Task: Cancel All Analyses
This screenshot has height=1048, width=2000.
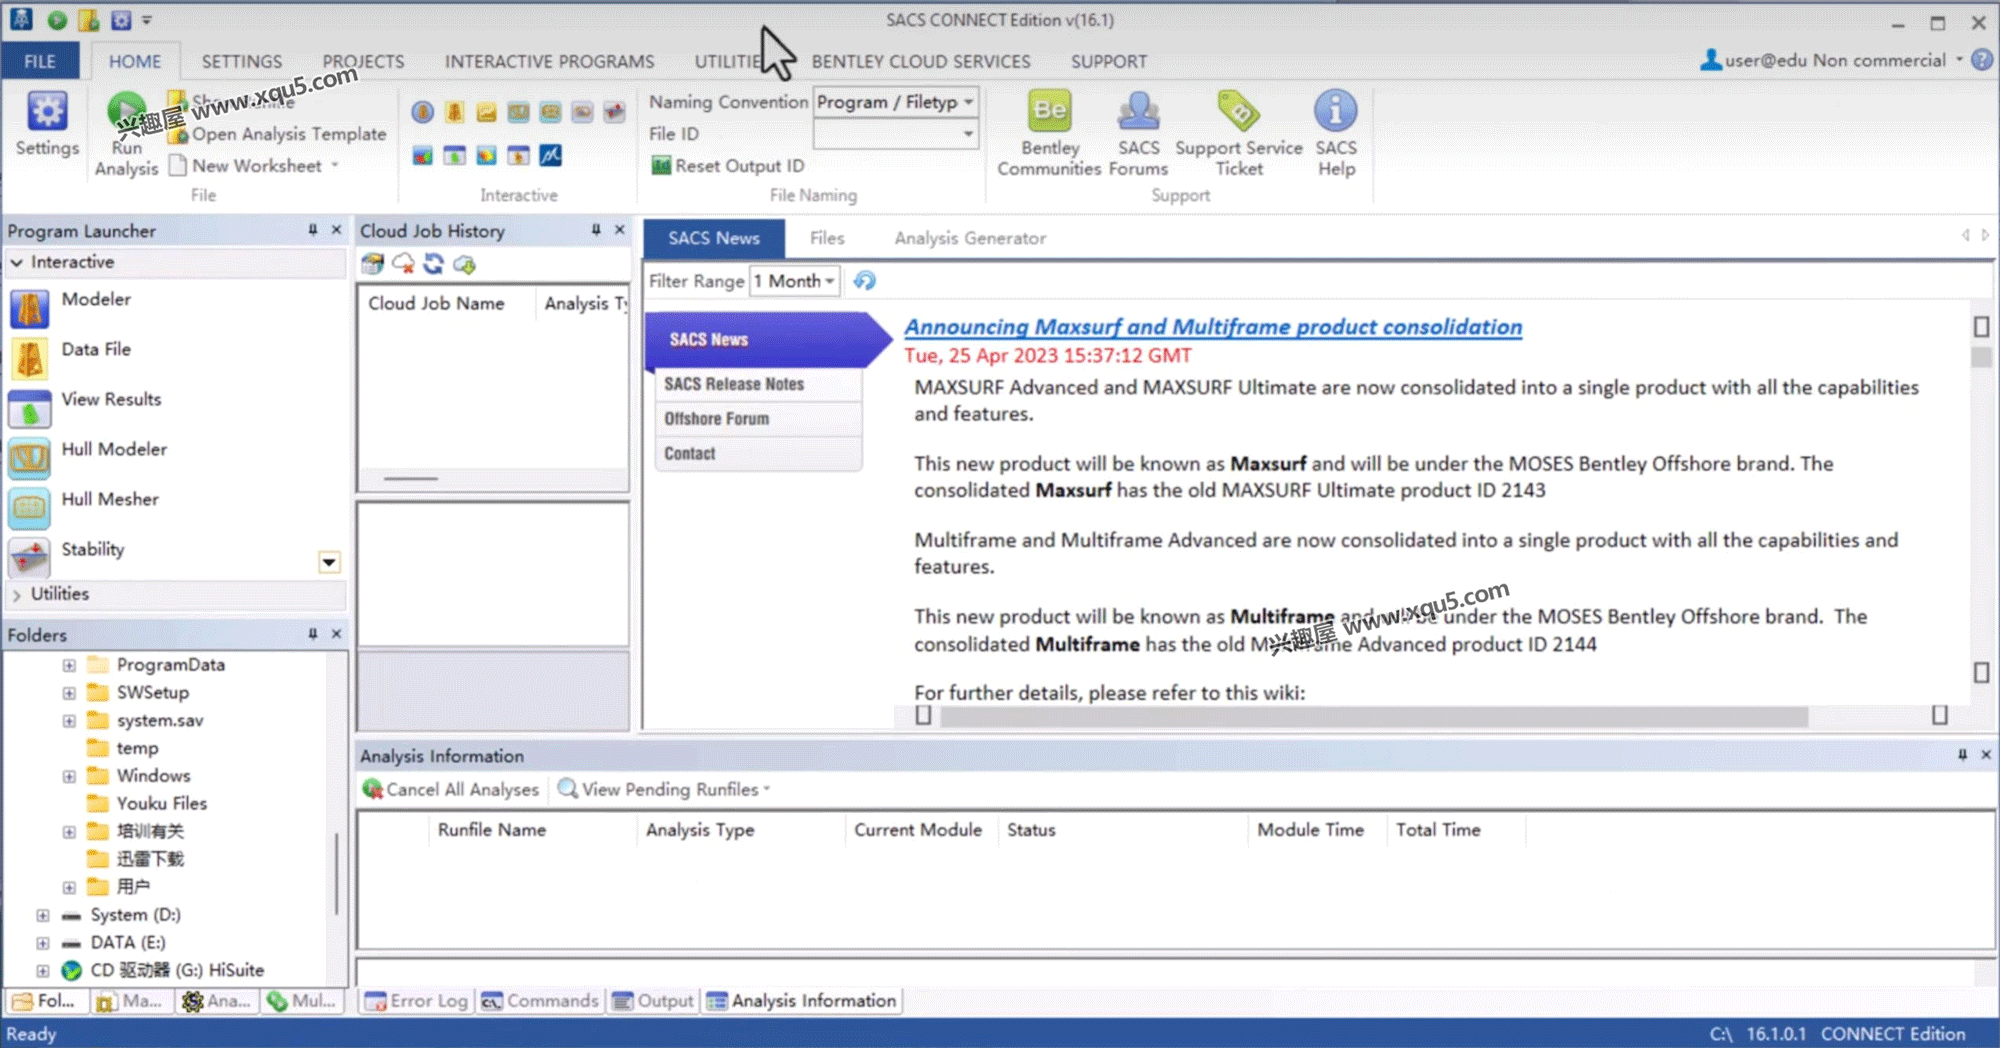Action: (x=451, y=789)
